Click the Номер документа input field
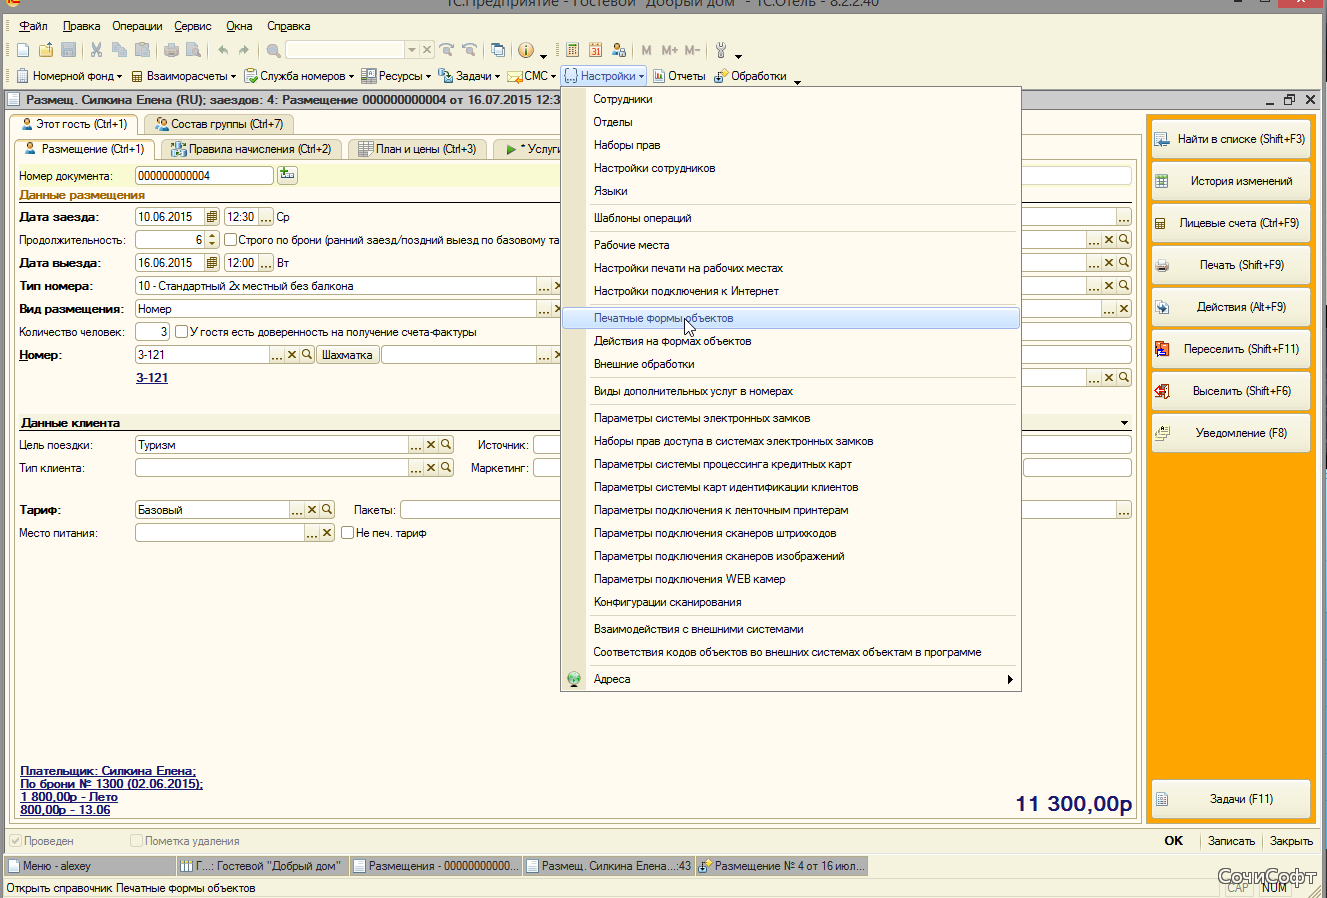This screenshot has height=898, width=1327. point(204,175)
